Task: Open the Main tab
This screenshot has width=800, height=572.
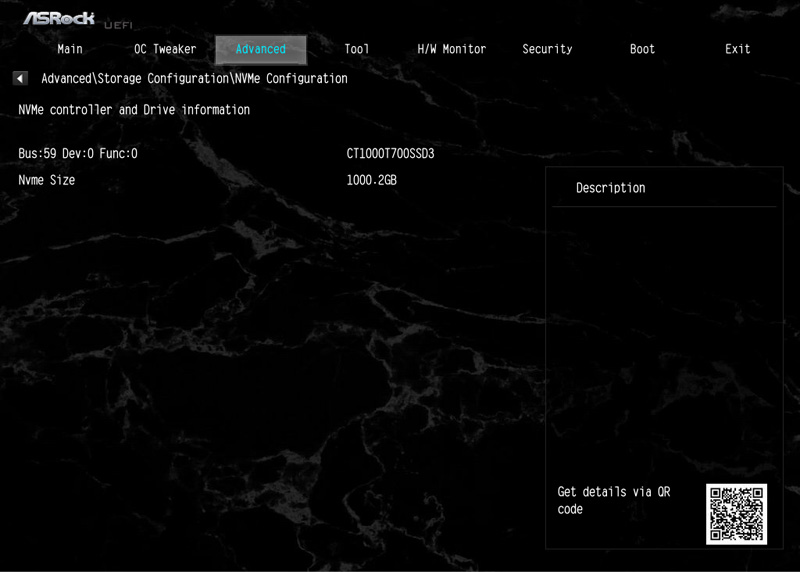Action: [x=70, y=49]
